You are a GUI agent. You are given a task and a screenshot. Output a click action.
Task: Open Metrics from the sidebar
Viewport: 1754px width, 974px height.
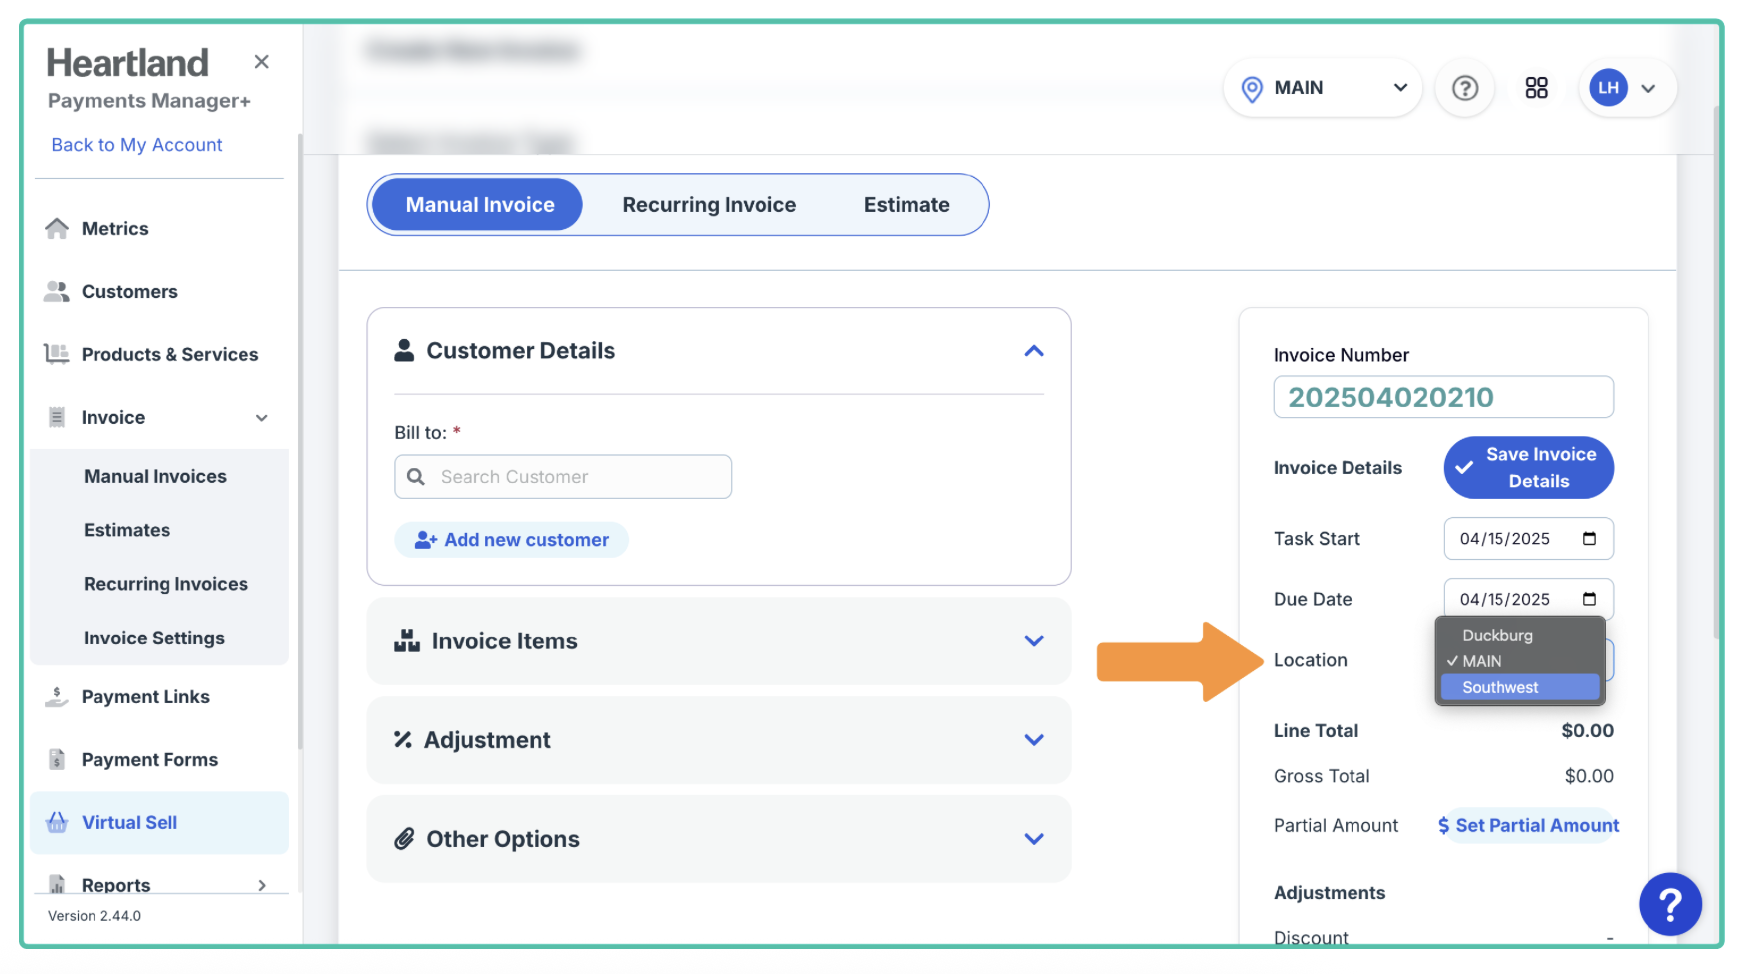coord(115,229)
